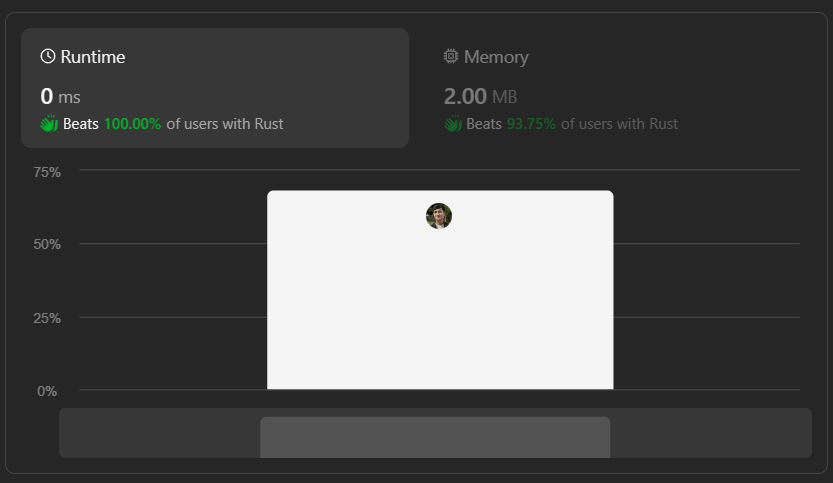The height and width of the screenshot is (483, 833).
Task: Switch to the Memory tab
Action: pos(496,57)
